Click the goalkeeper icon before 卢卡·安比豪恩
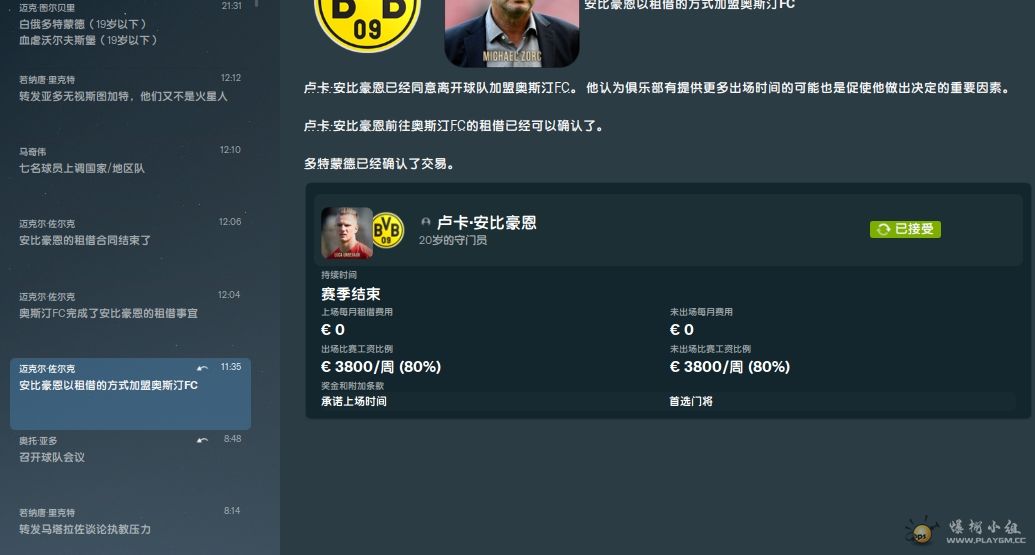Viewport: 1035px width, 555px height. point(426,222)
